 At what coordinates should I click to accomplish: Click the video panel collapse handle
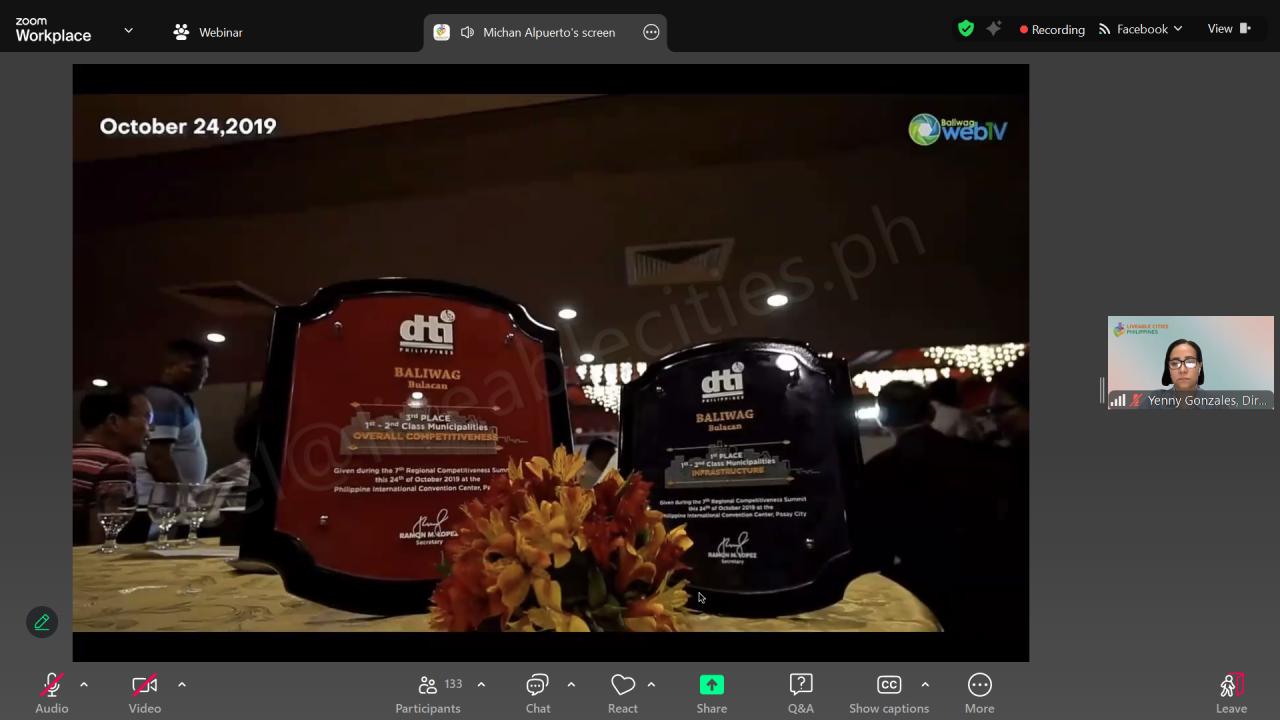1102,389
